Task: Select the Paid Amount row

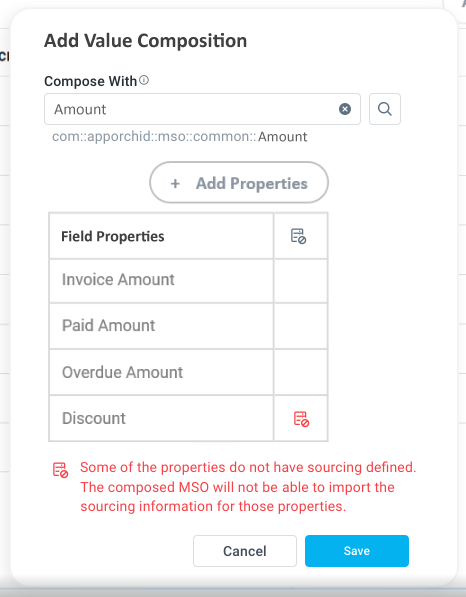Action: point(188,326)
